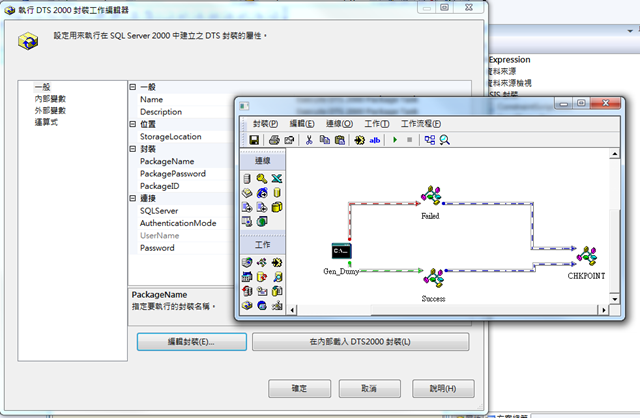The height and width of the screenshot is (418, 640).
Task: Click the blue 'a|b' annotation icon
Action: pos(375,140)
